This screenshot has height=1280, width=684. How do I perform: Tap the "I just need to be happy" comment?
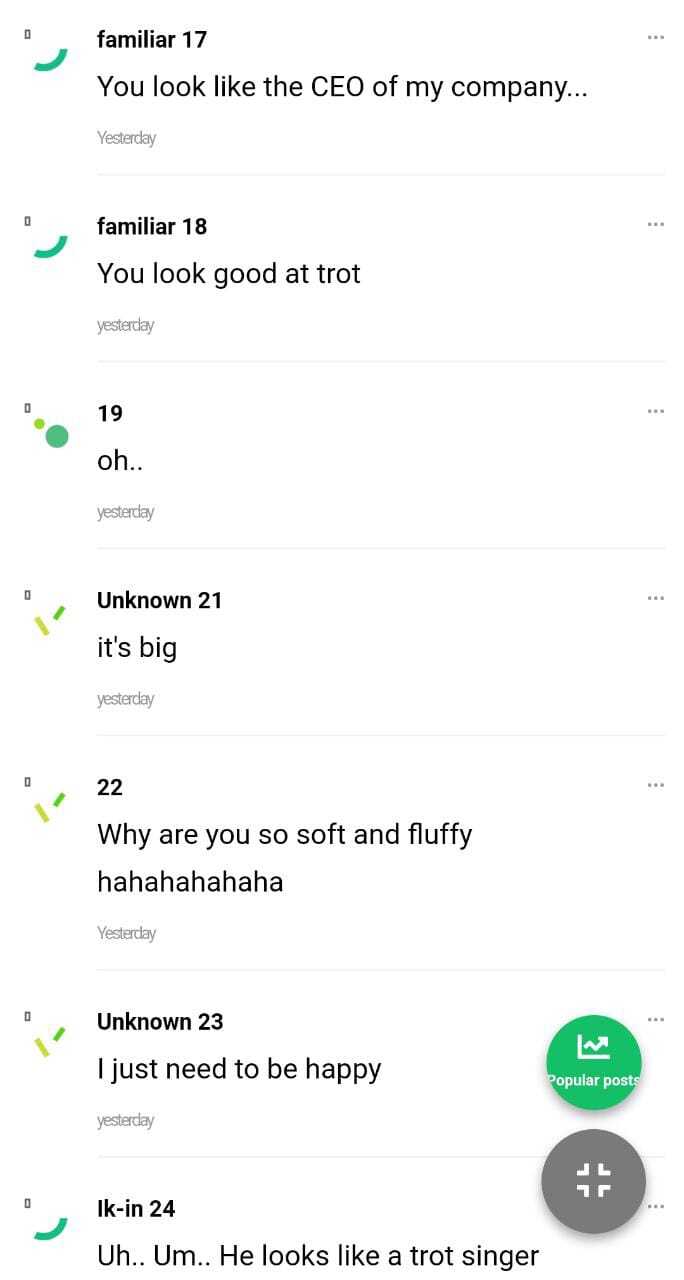tap(239, 1069)
